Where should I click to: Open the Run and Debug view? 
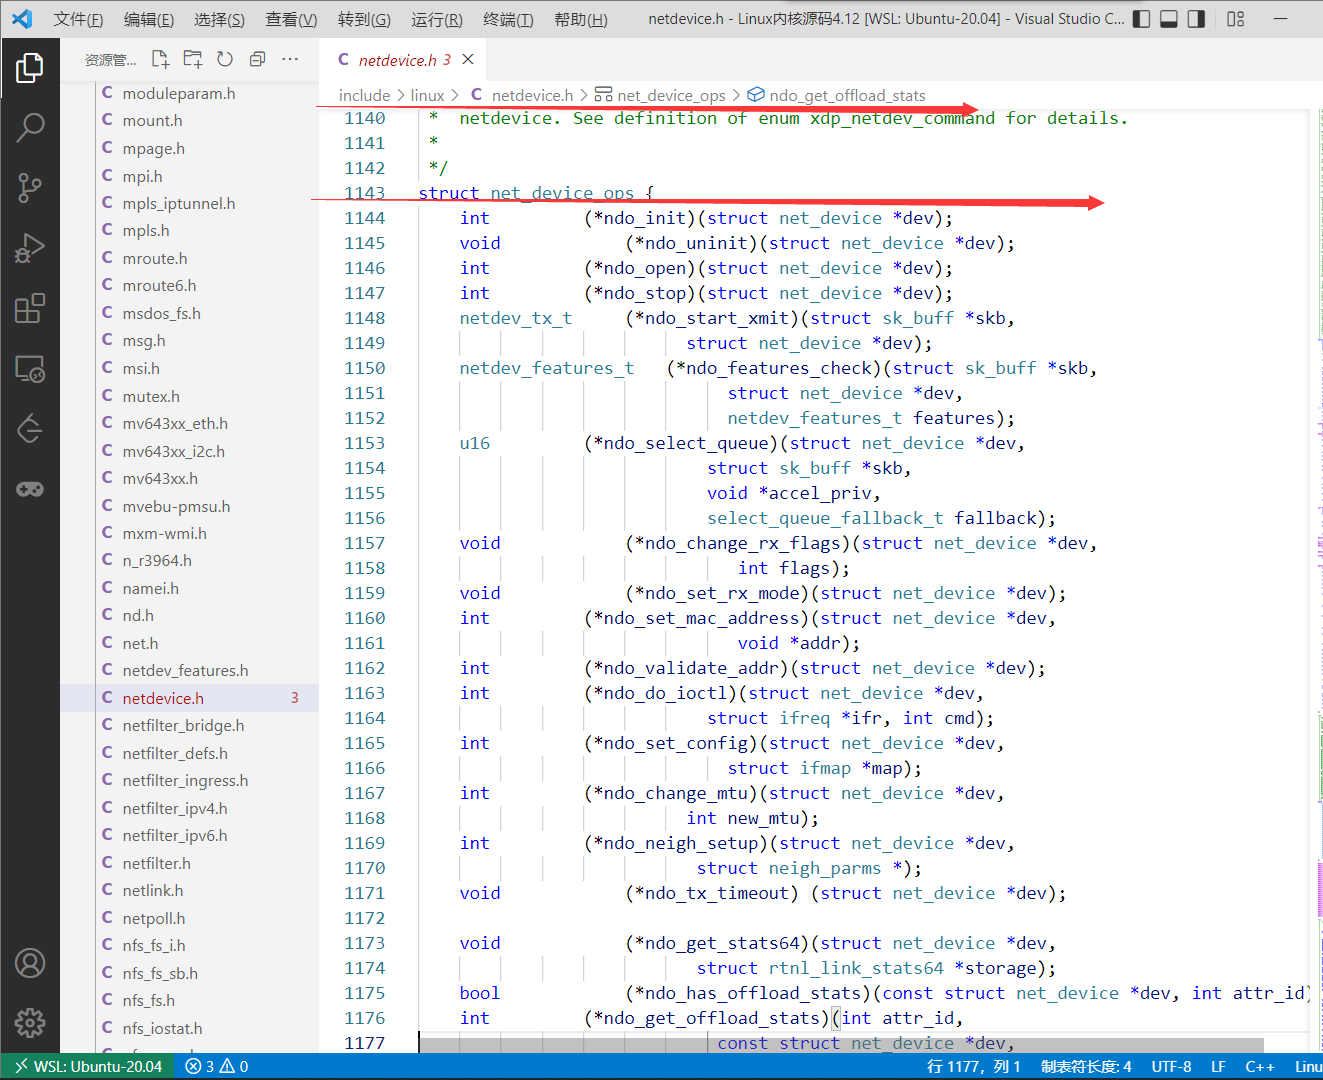30,248
